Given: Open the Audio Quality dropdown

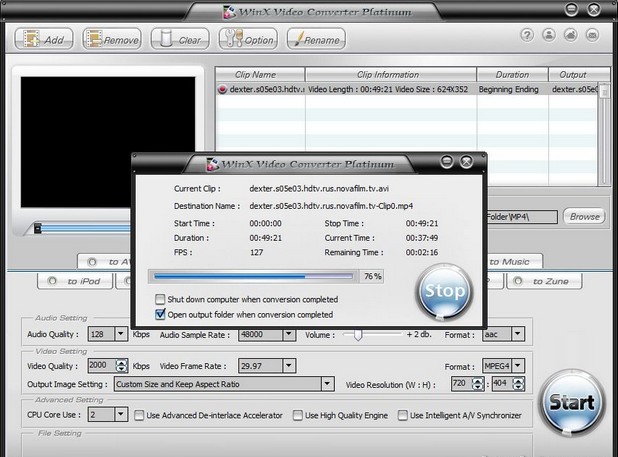Looking at the screenshot, I should (121, 334).
